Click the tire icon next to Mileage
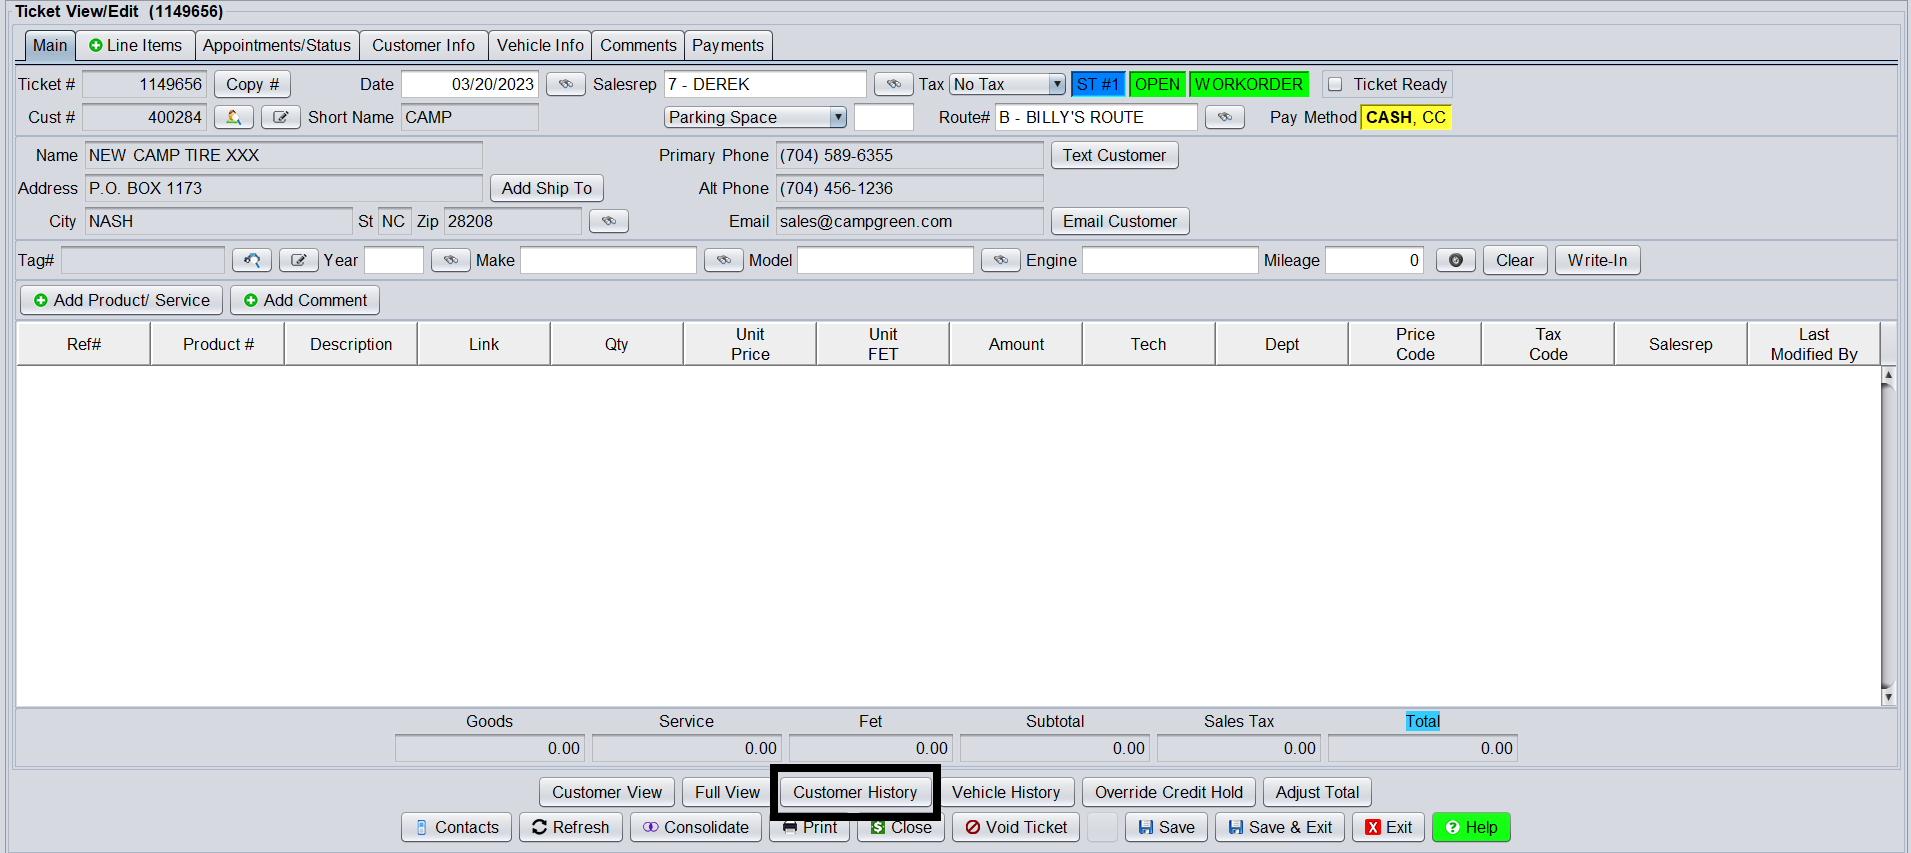 click(1455, 261)
